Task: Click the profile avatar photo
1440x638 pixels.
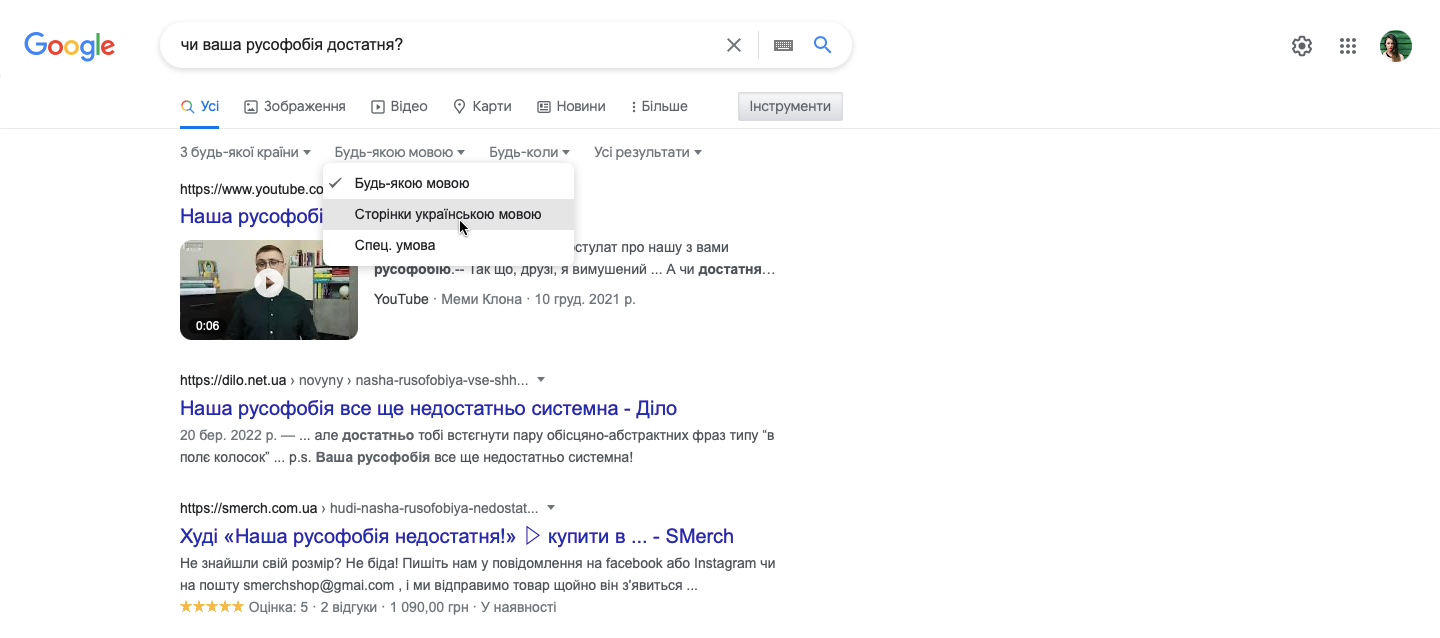Action: 1396,45
